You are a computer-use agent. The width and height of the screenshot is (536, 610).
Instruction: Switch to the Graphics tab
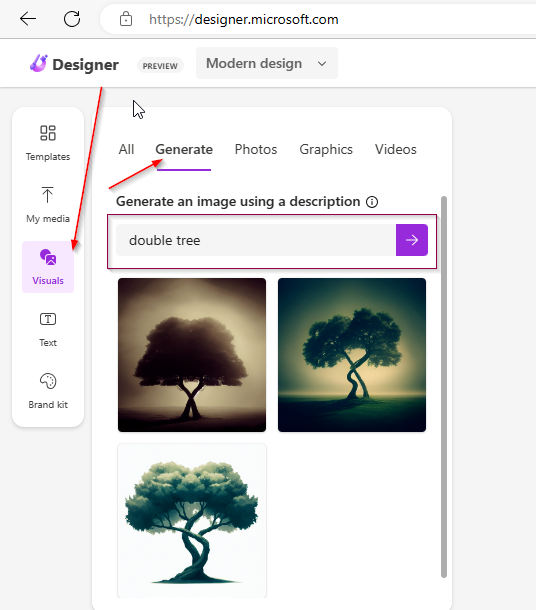326,149
